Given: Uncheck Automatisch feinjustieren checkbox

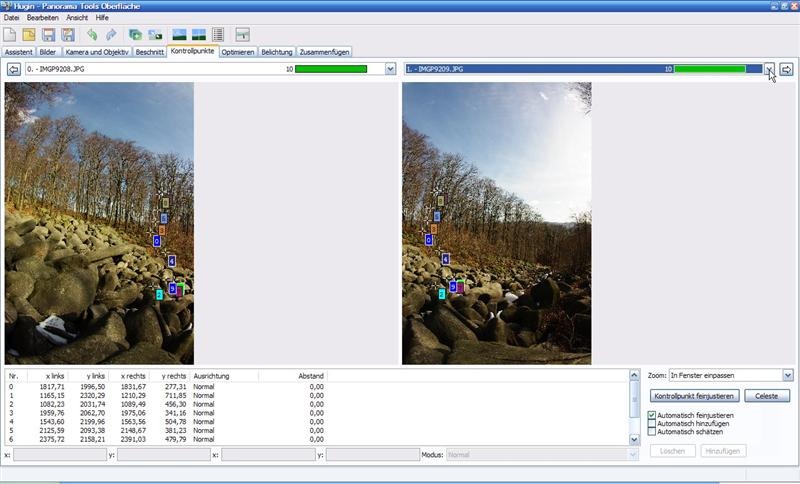Looking at the screenshot, I should click(x=652, y=415).
